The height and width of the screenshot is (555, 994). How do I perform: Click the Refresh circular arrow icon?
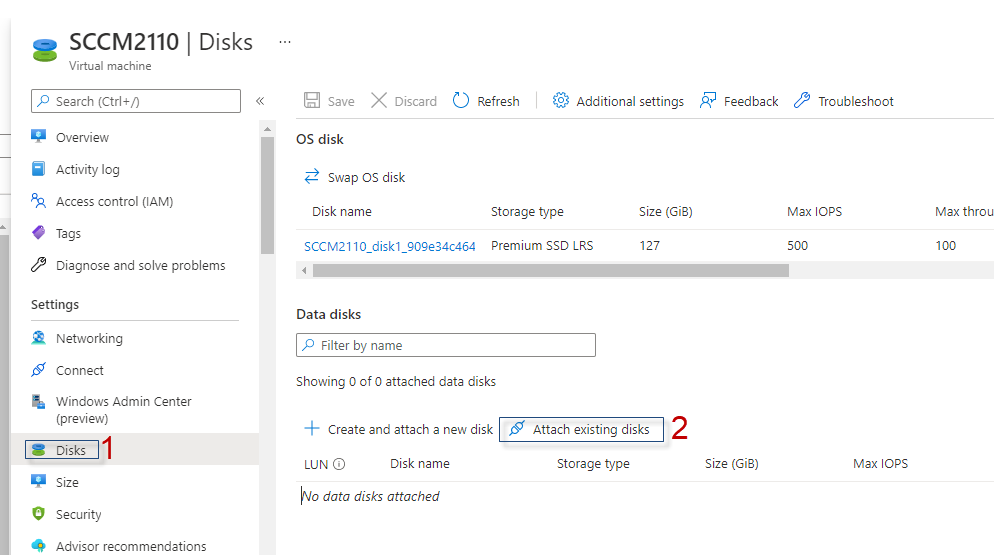click(461, 100)
